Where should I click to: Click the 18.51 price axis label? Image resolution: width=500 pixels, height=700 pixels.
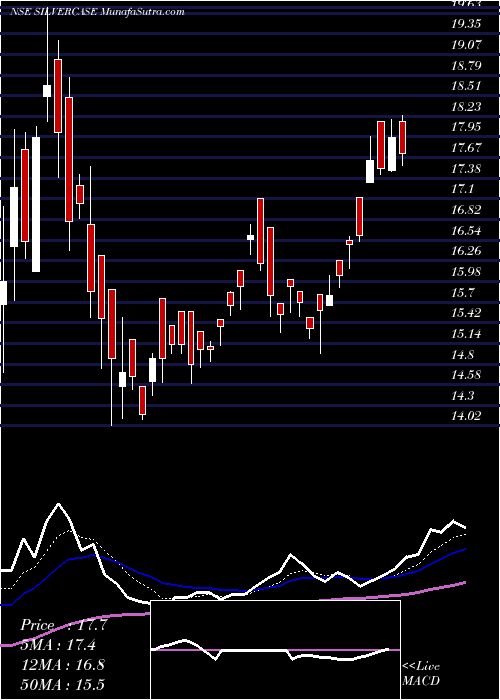click(x=466, y=85)
